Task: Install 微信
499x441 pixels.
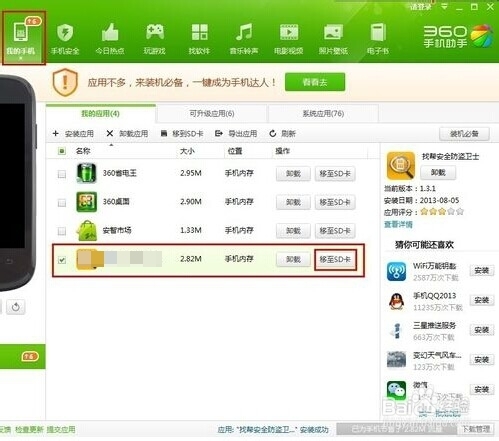Action: [482, 389]
